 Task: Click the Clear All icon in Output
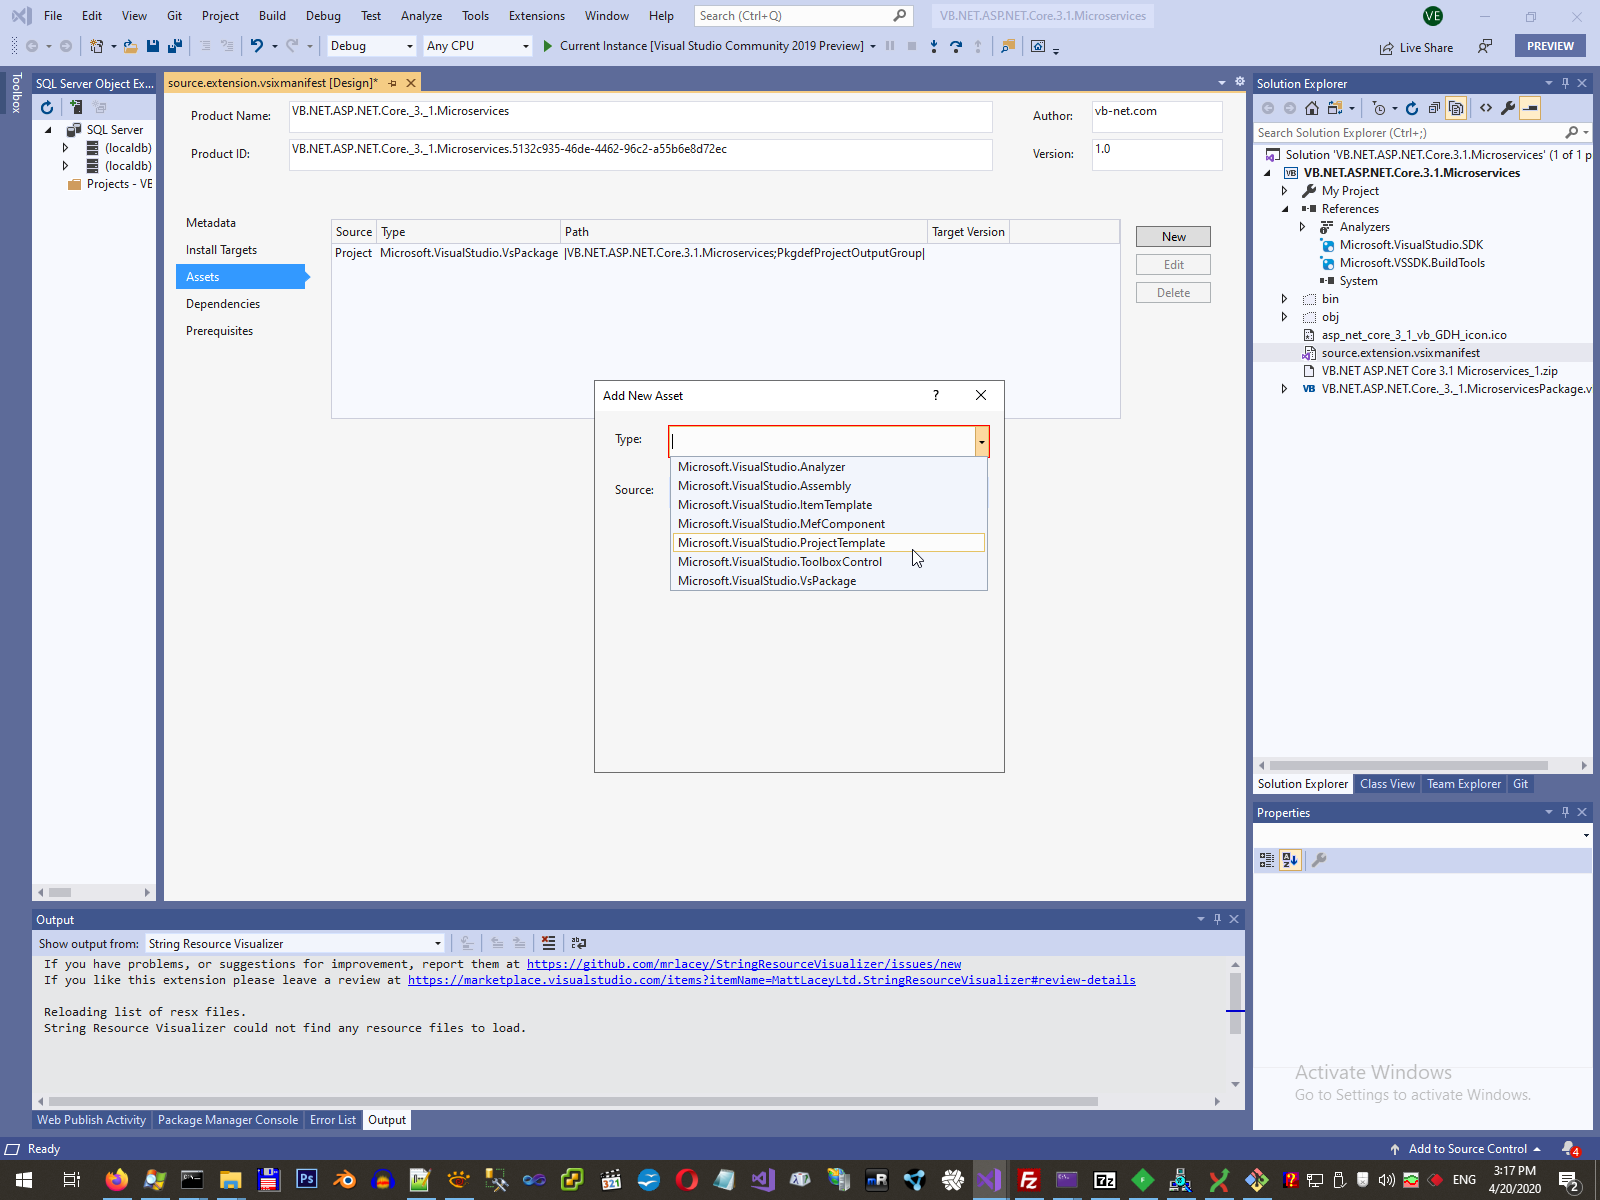coord(548,943)
